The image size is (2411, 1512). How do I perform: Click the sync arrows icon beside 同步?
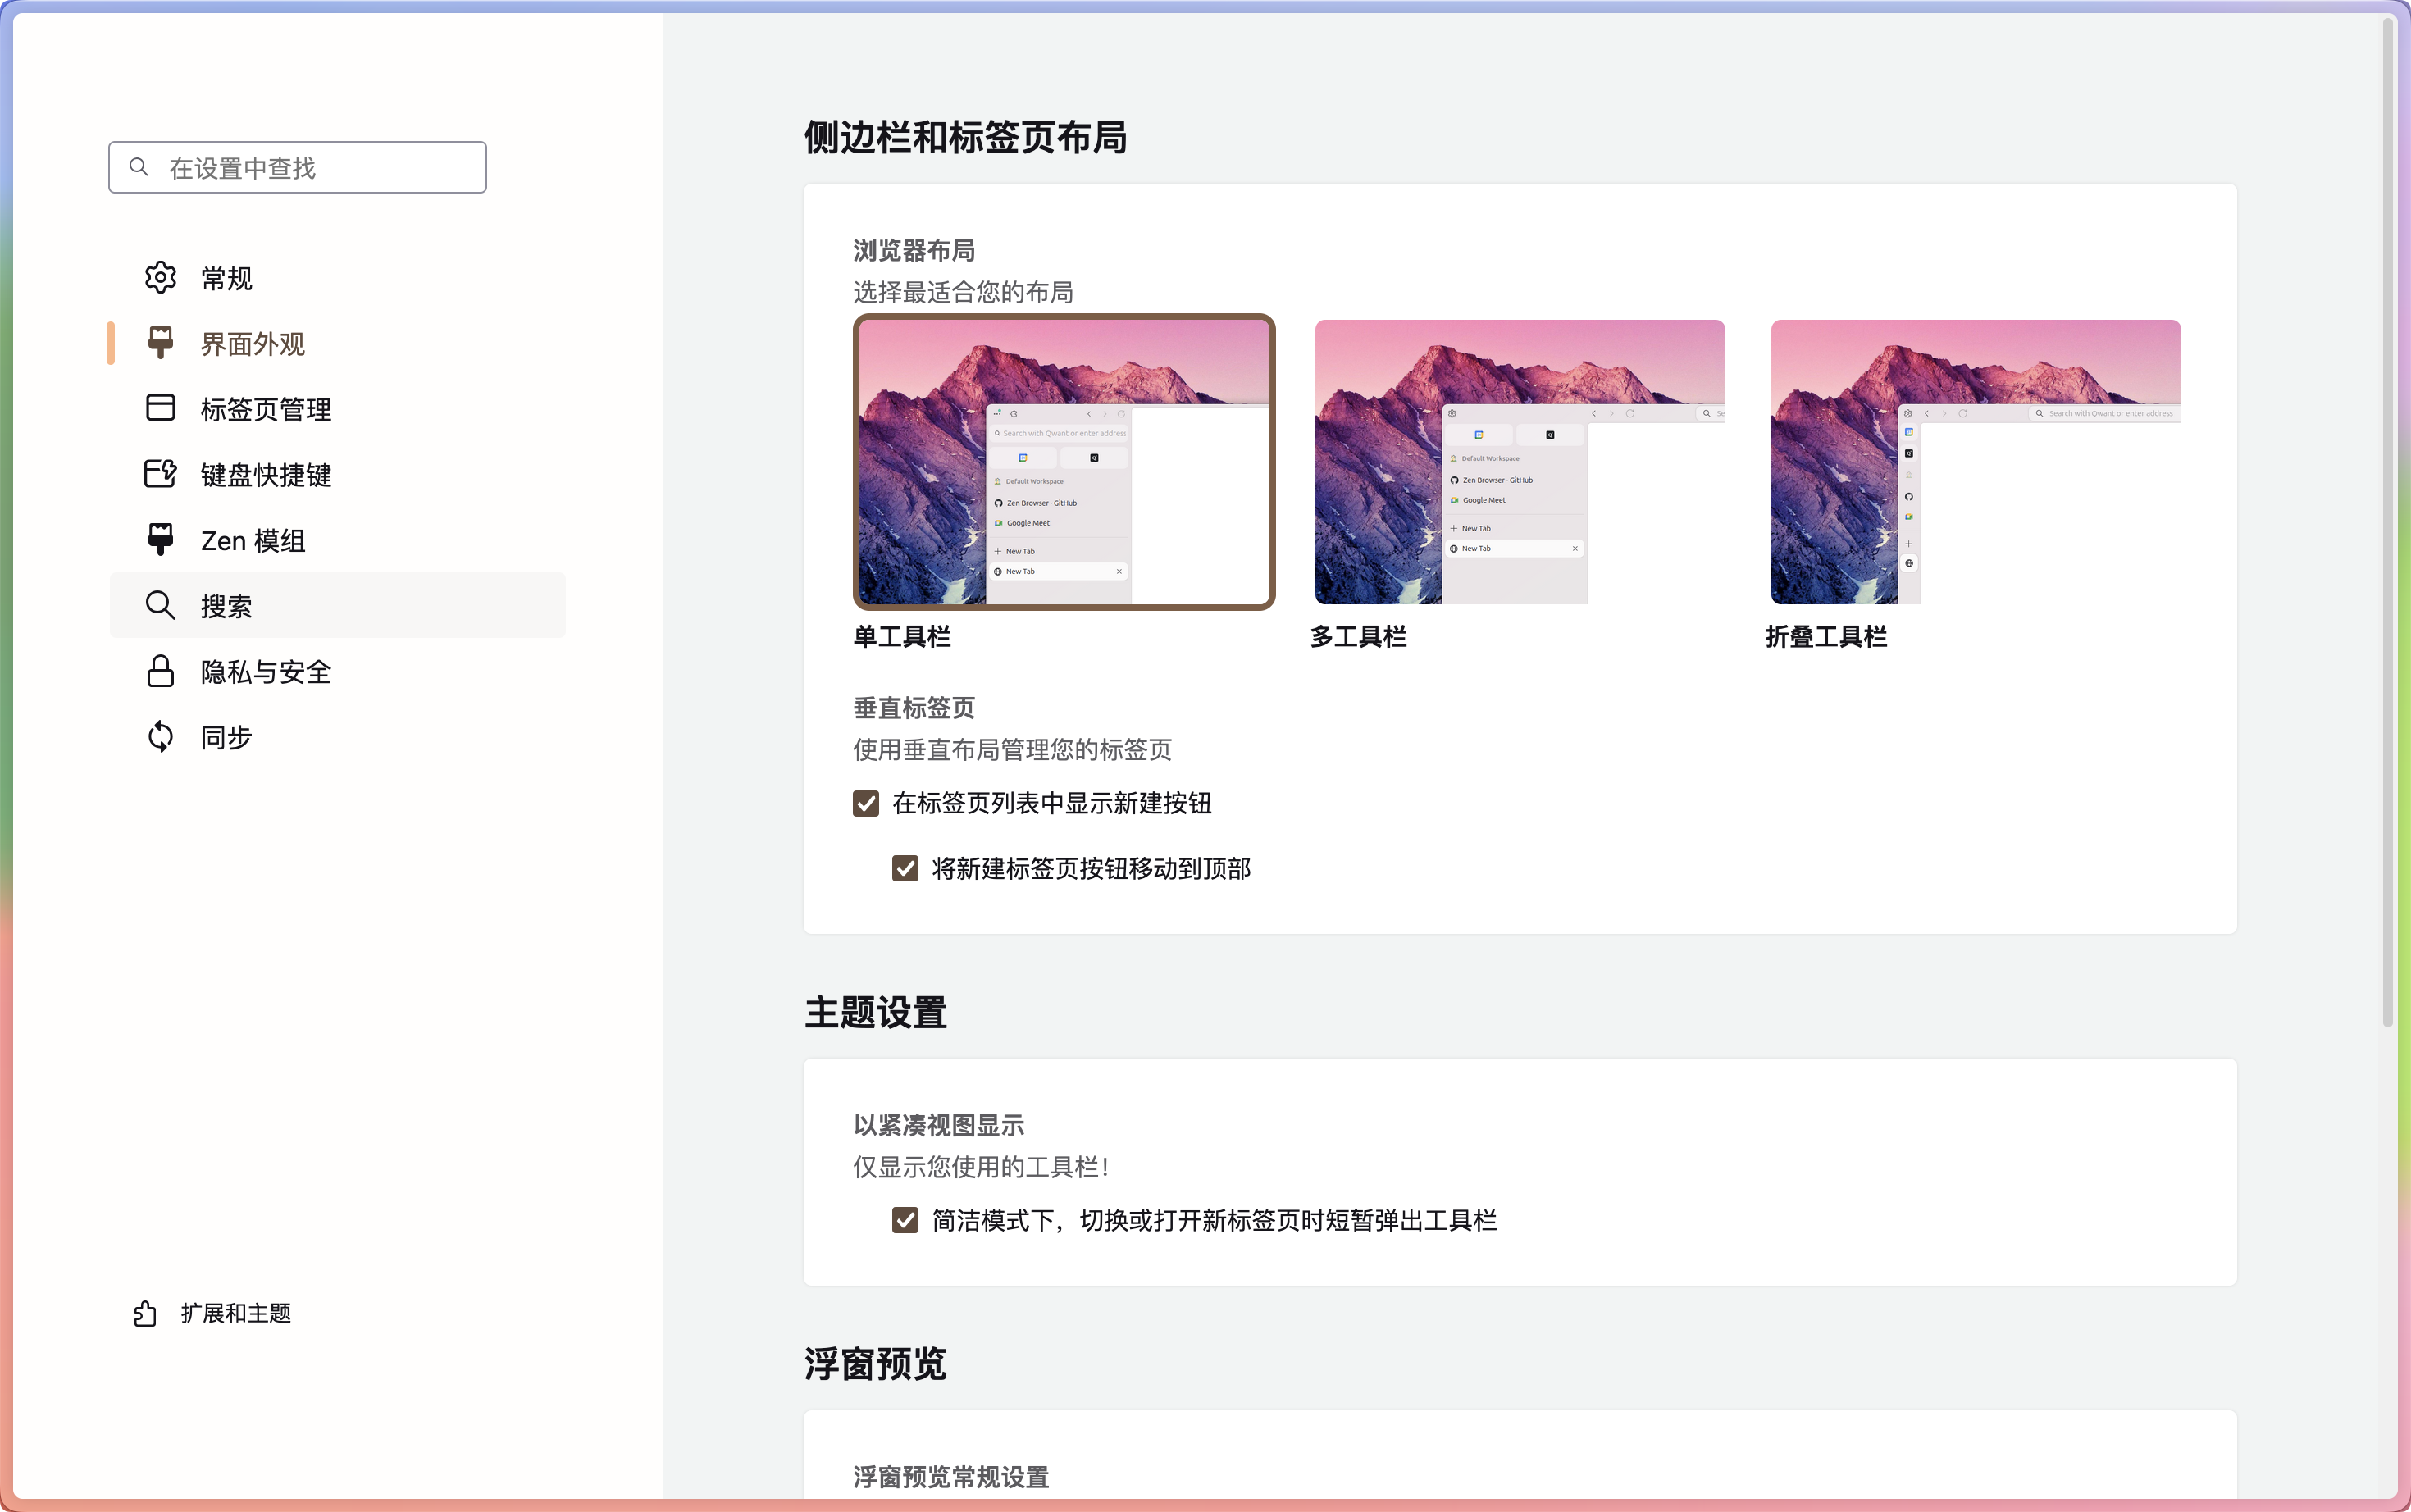coord(160,737)
